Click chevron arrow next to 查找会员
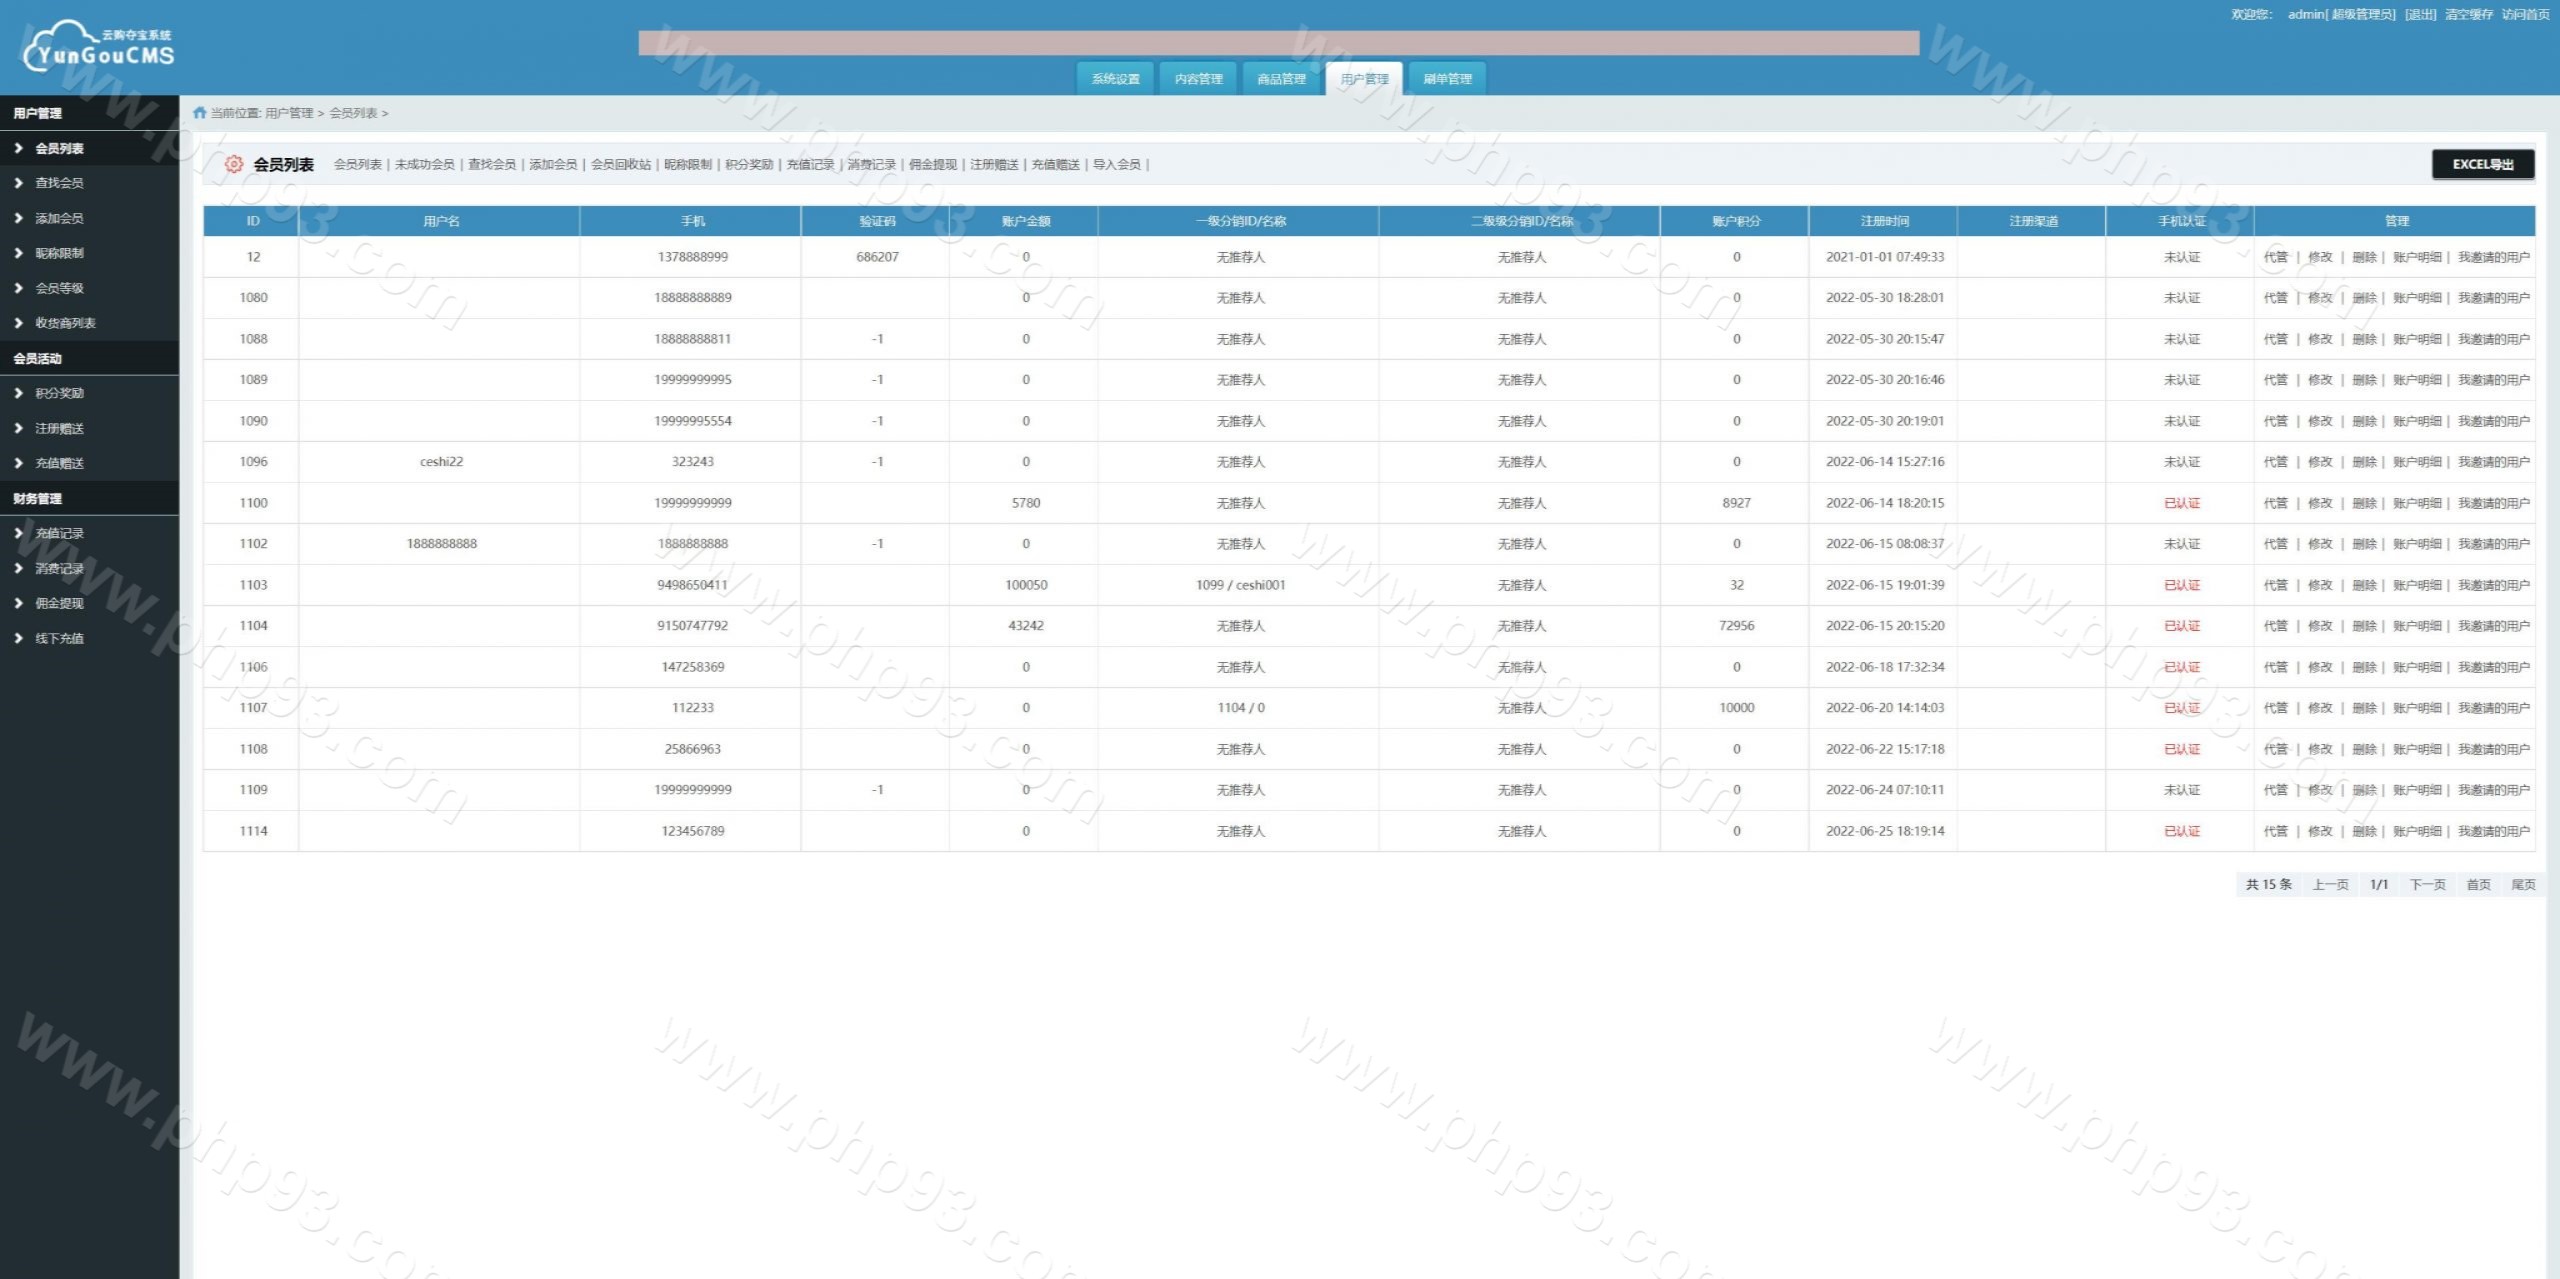 pos(18,183)
